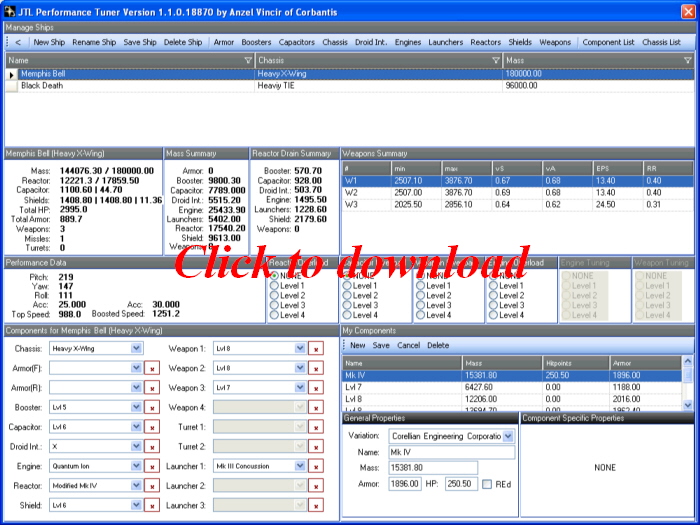Open the Droid Int. category in toolbar

point(371,42)
